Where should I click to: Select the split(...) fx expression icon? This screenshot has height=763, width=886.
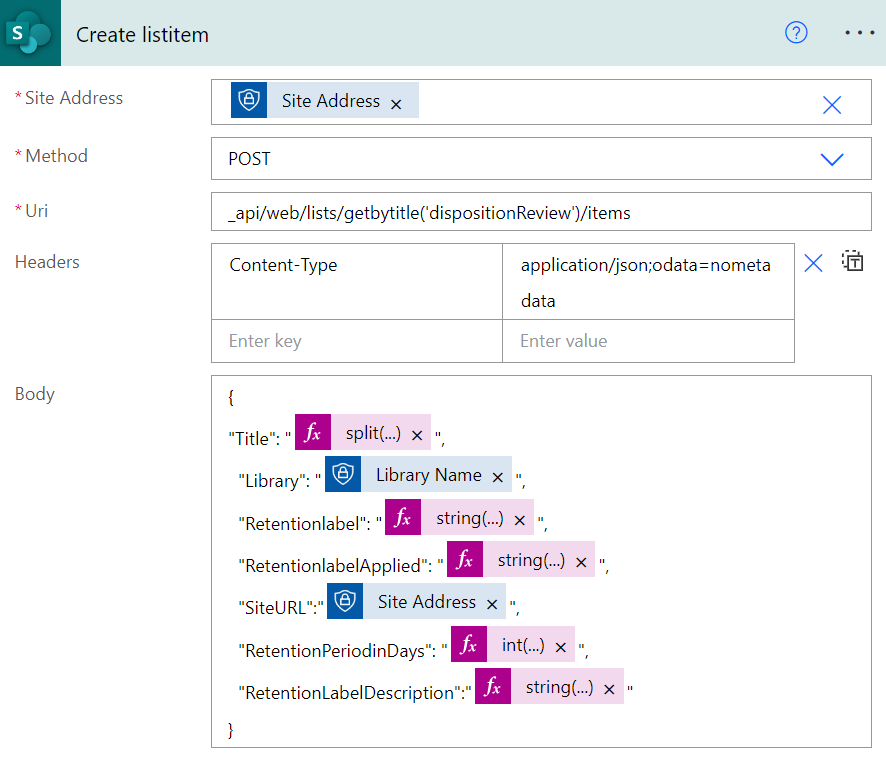pyautogui.click(x=313, y=433)
